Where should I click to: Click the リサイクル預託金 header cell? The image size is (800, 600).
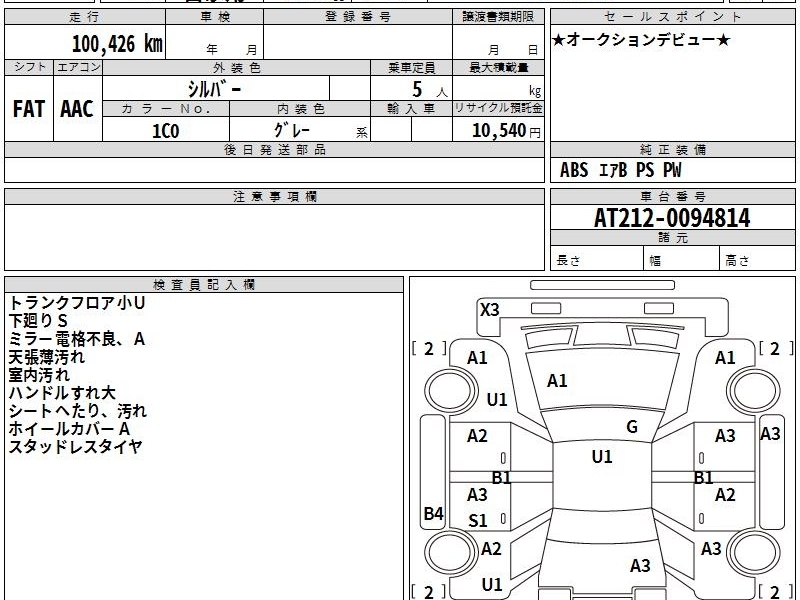[x=498, y=108]
